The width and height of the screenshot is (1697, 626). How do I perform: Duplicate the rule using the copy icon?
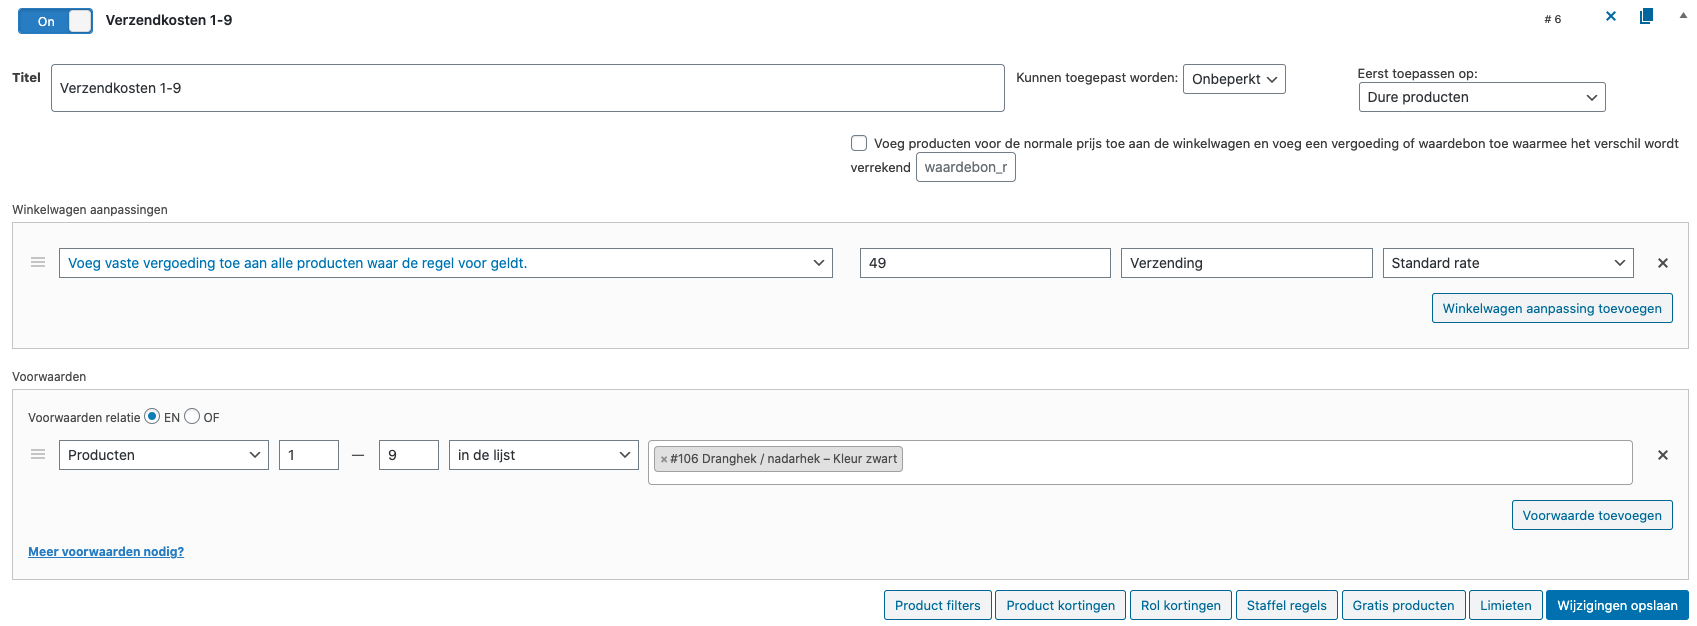[1646, 17]
